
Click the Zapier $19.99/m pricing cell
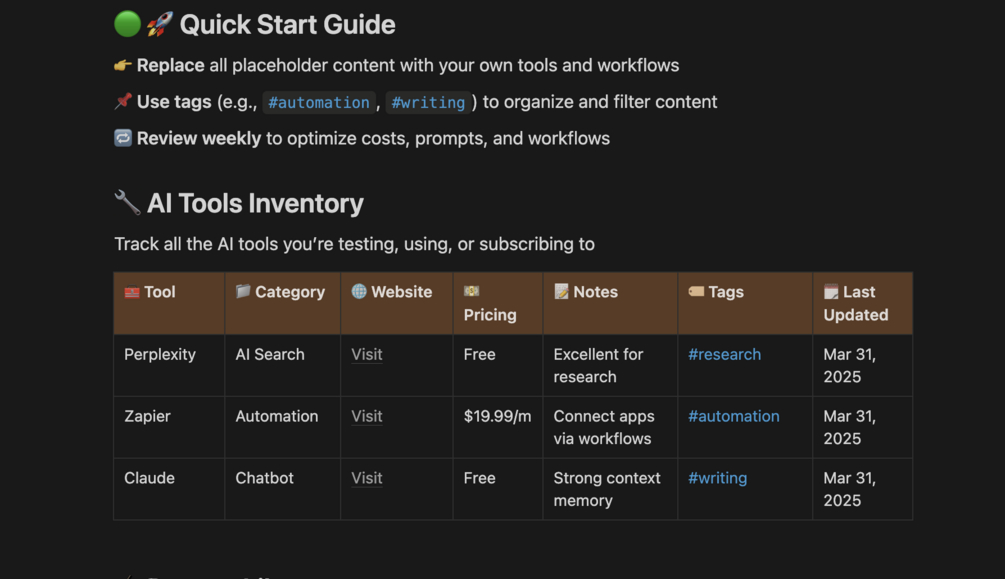point(497,416)
